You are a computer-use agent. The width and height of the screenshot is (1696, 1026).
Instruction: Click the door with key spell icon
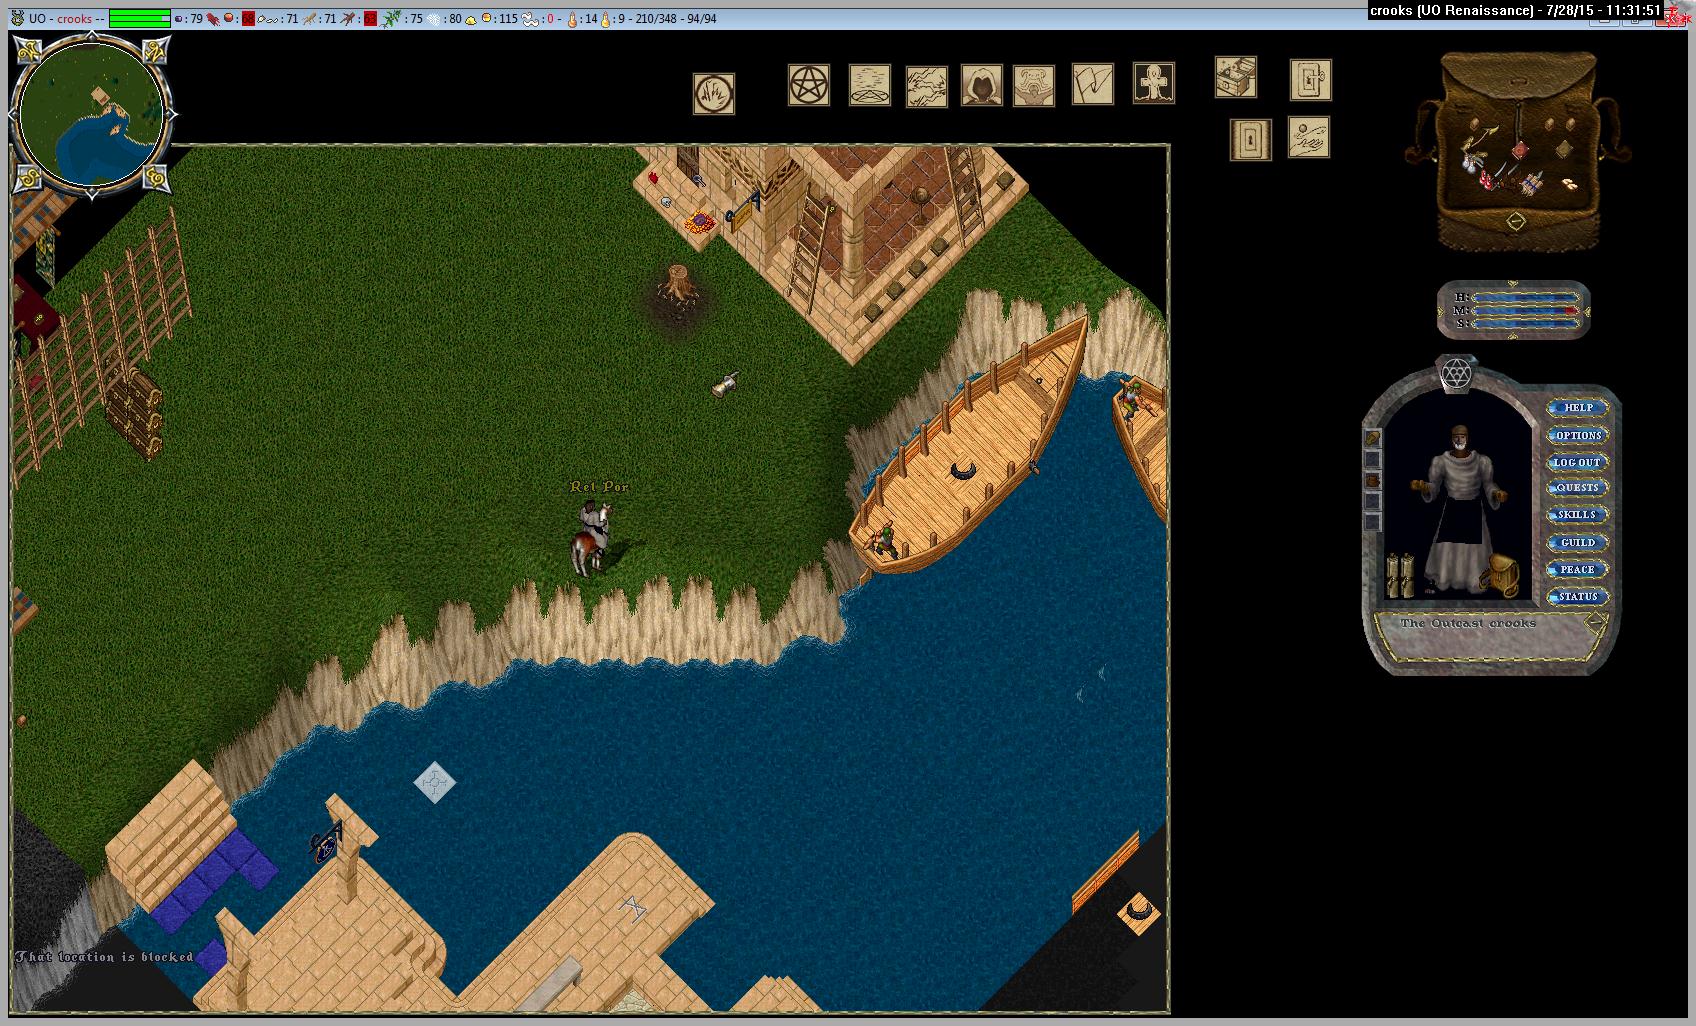click(1311, 80)
